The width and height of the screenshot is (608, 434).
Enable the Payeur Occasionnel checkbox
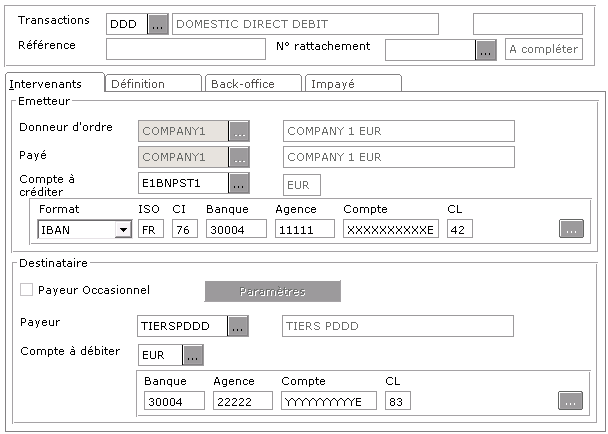tap(27, 290)
